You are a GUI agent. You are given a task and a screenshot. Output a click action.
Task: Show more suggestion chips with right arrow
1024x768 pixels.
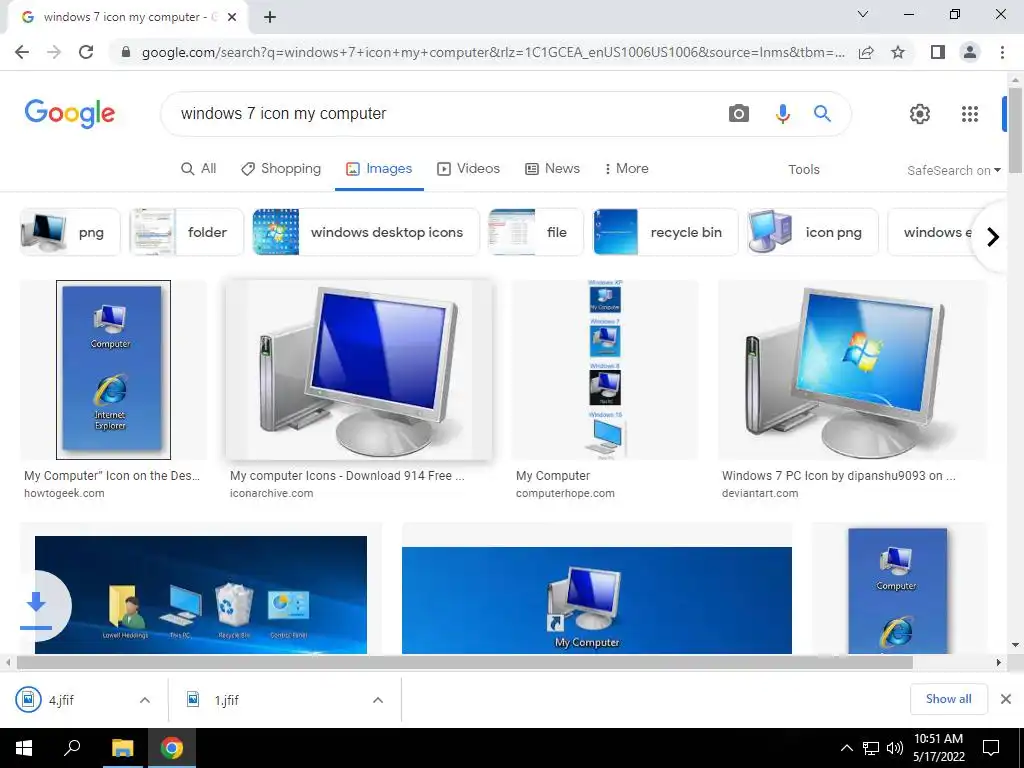(x=993, y=236)
